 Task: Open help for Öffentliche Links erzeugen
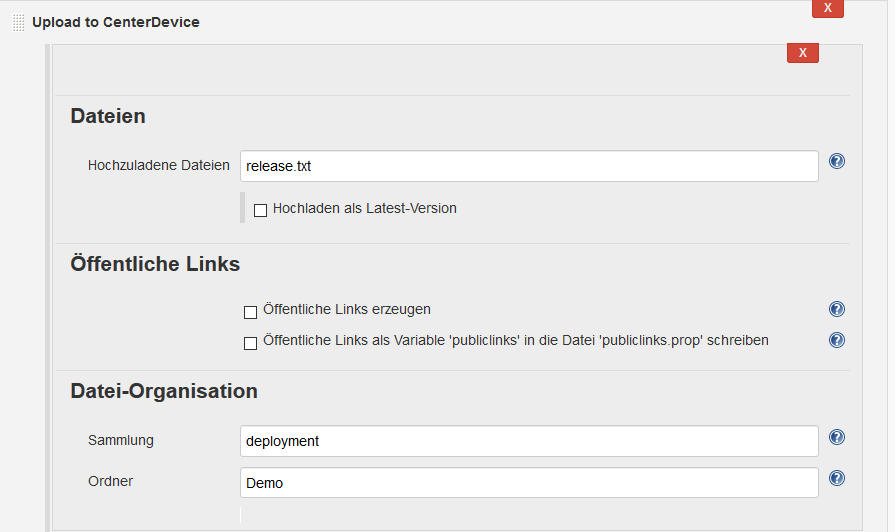837,309
